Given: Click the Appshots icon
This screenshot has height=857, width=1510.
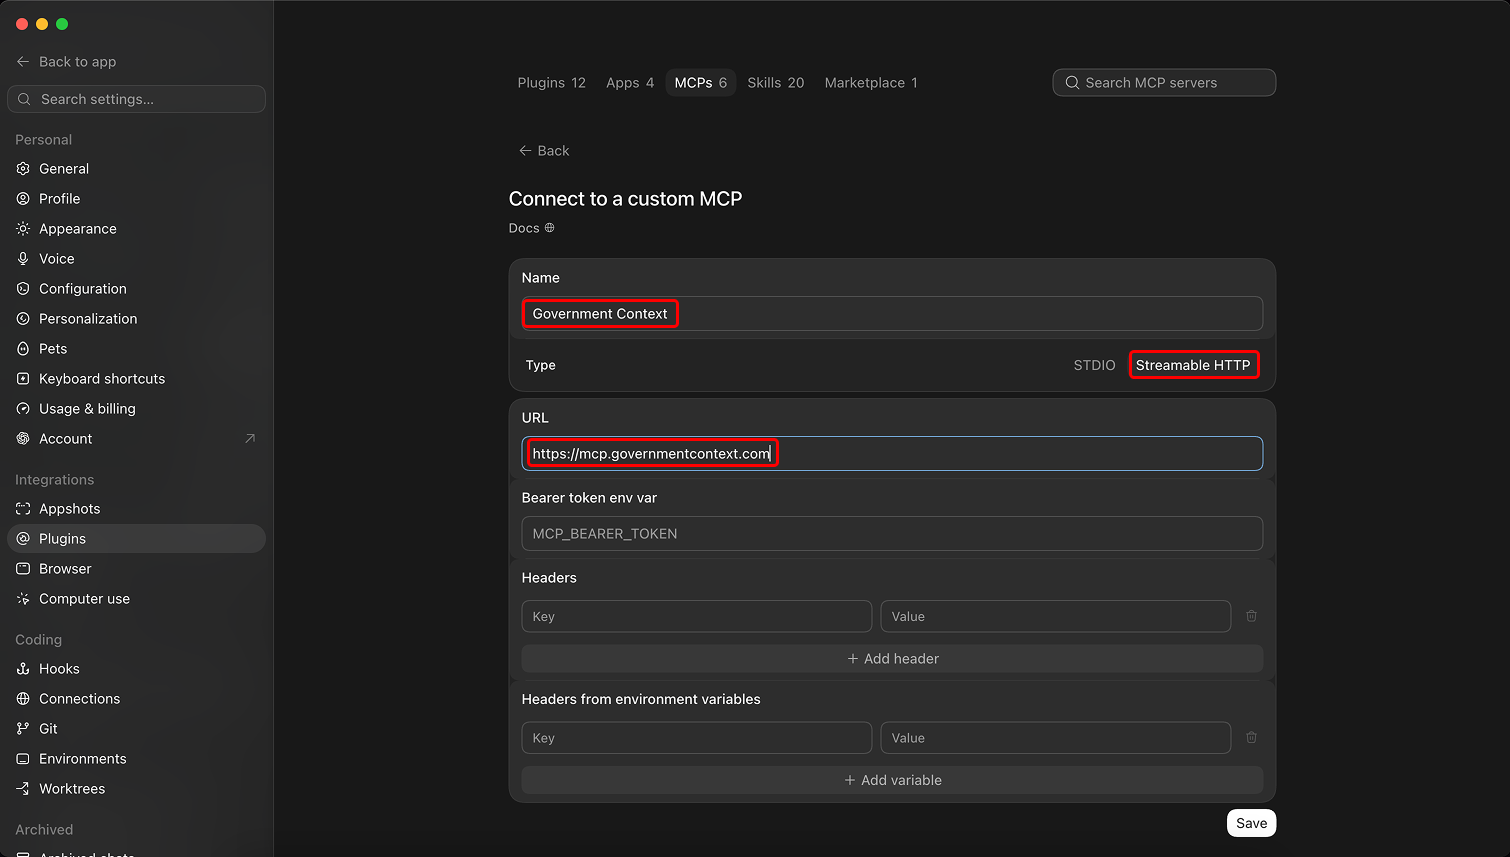Looking at the screenshot, I should pyautogui.click(x=23, y=509).
